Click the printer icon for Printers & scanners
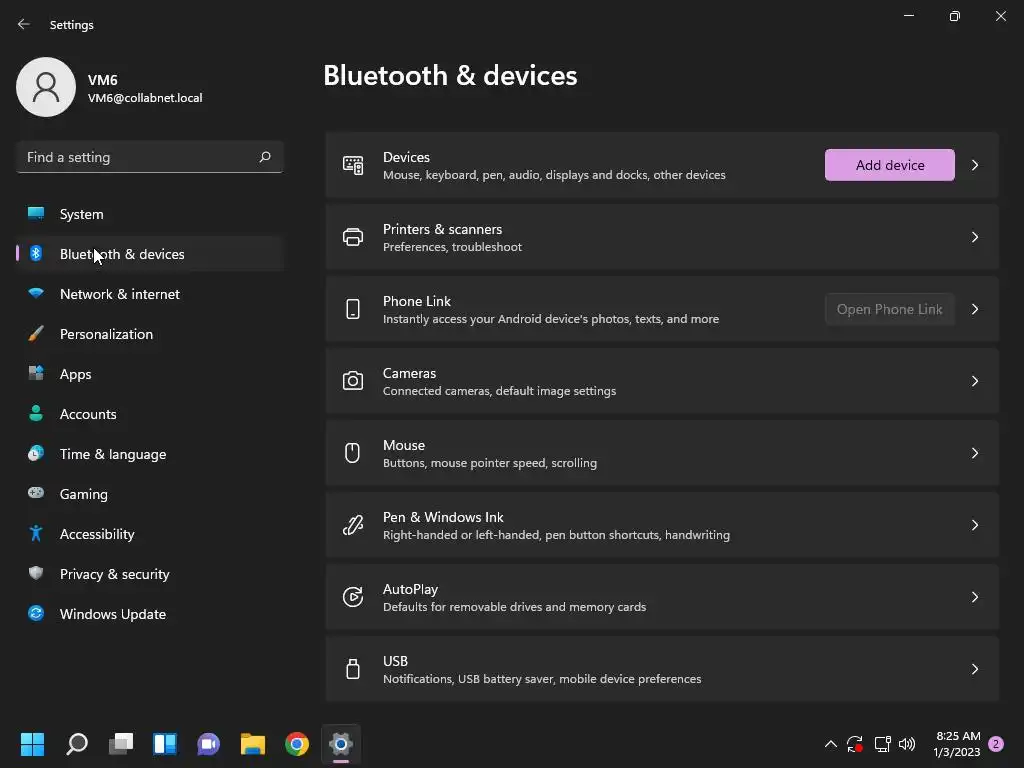This screenshot has height=768, width=1024. tap(353, 237)
